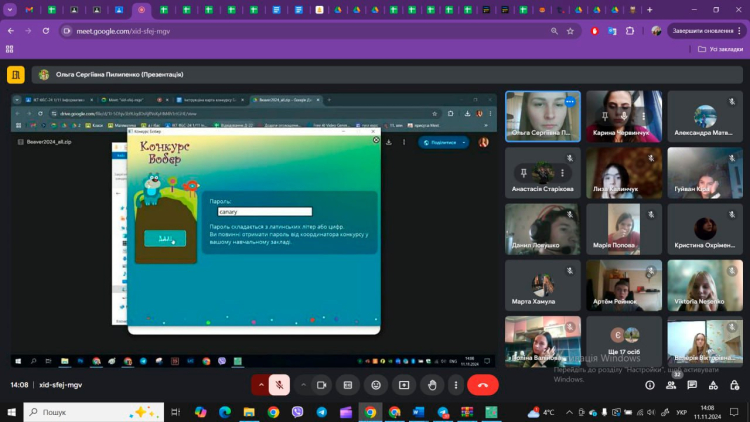Leave the call with red hang-up button
The image size is (750, 422).
tap(484, 384)
